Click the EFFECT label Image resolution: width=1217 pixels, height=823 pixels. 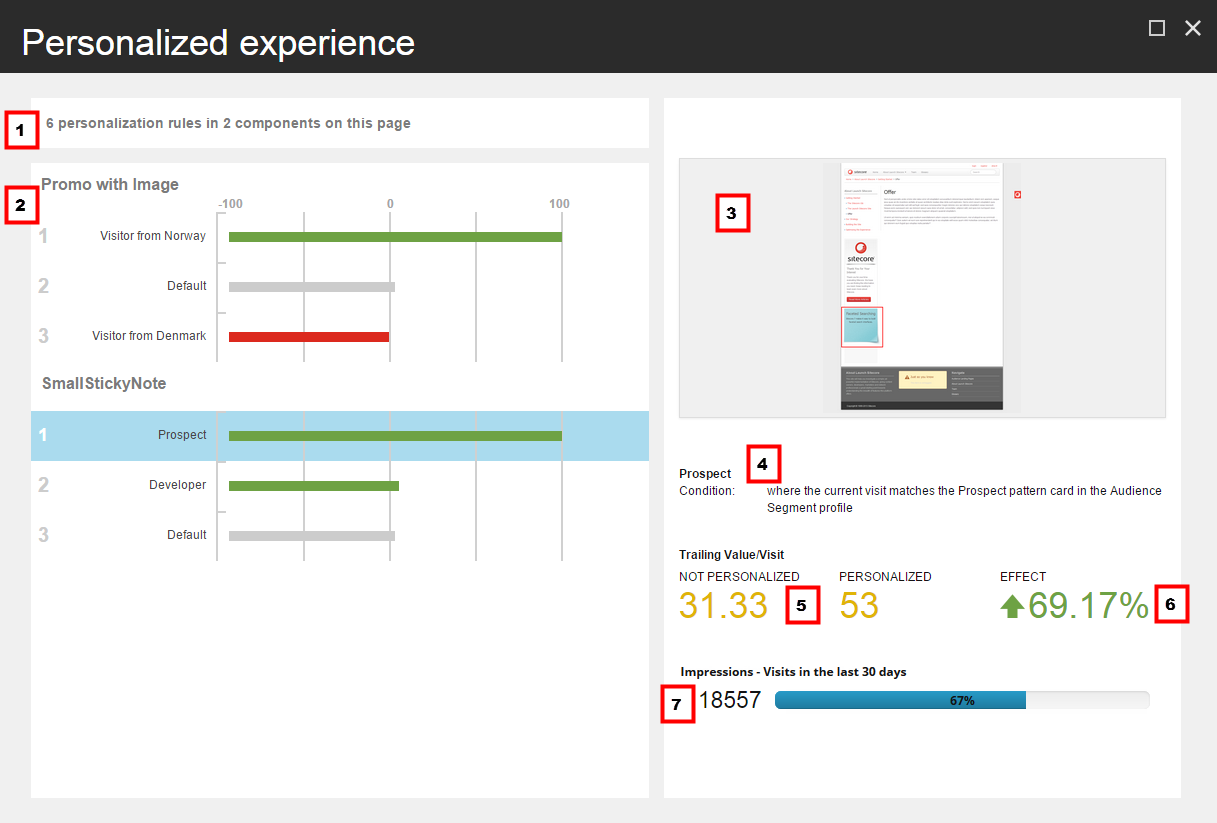click(1023, 577)
